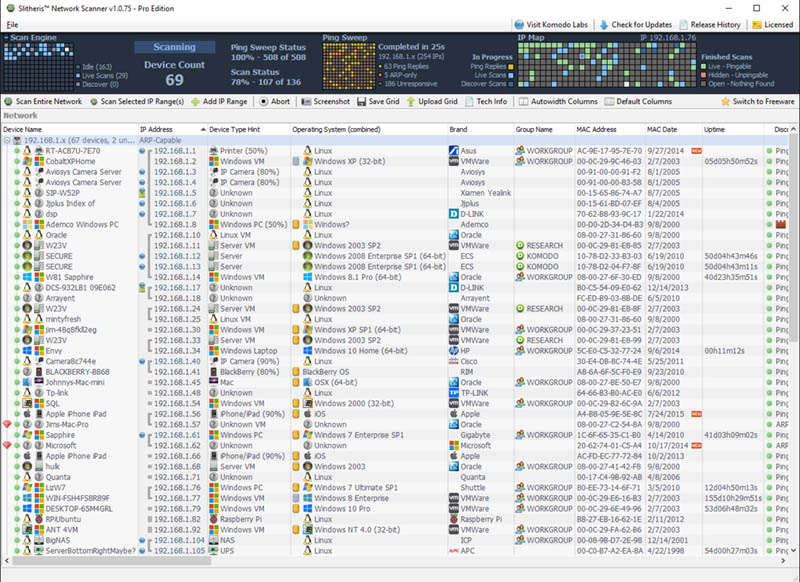The width and height of the screenshot is (800, 582).
Task: Click the Check for Updates arrow icon
Action: [x=603, y=24]
